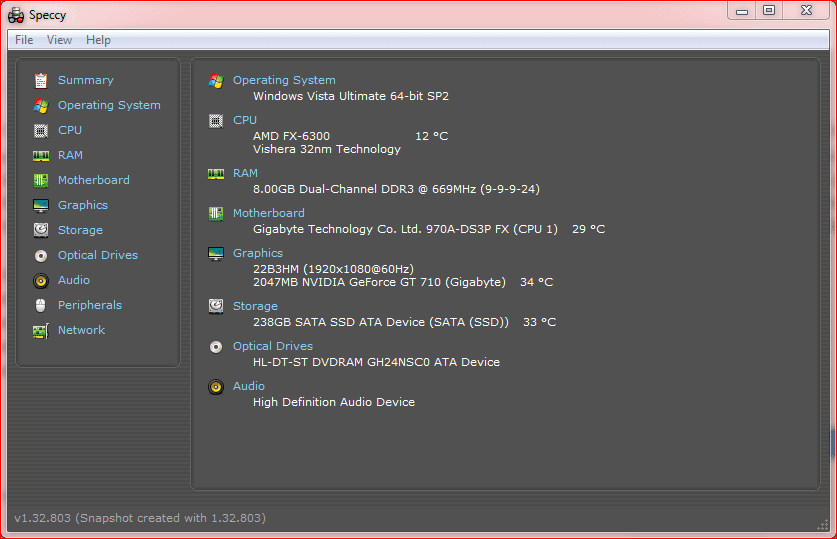Click the Motherboard icon in summary panel
The width and height of the screenshot is (837, 539).
pos(216,214)
